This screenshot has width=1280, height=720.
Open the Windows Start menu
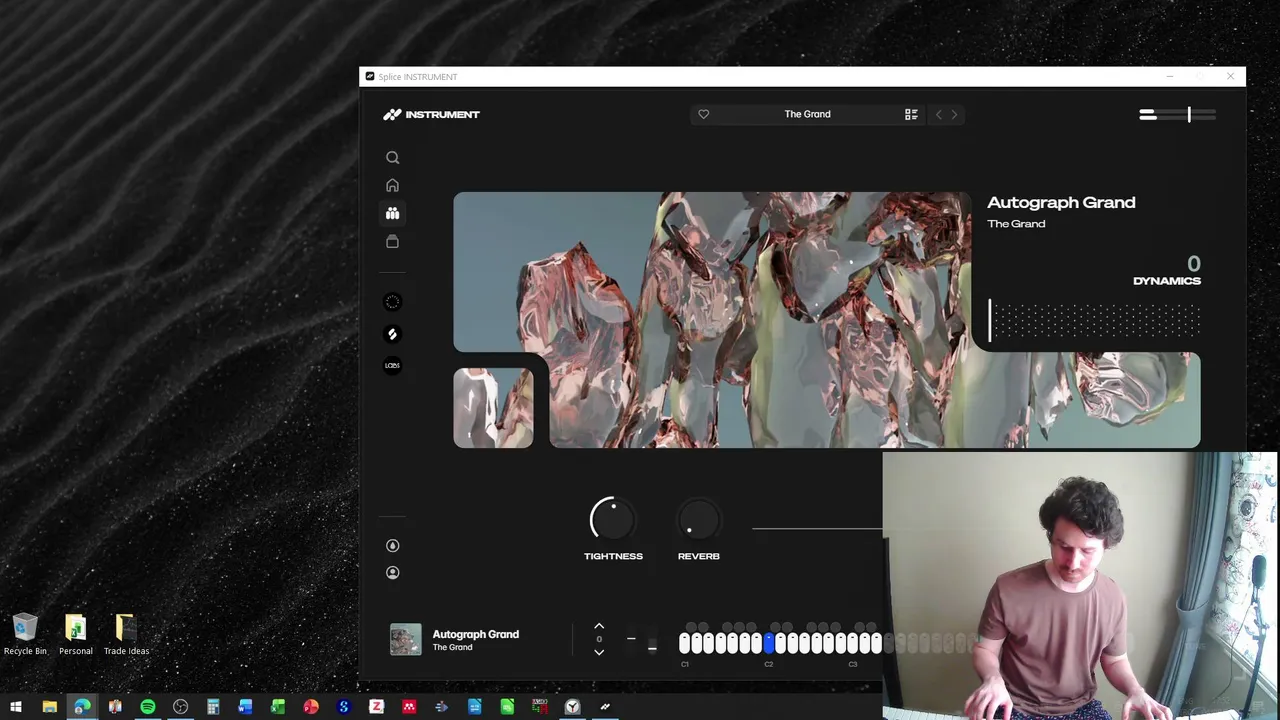pyautogui.click(x=16, y=707)
